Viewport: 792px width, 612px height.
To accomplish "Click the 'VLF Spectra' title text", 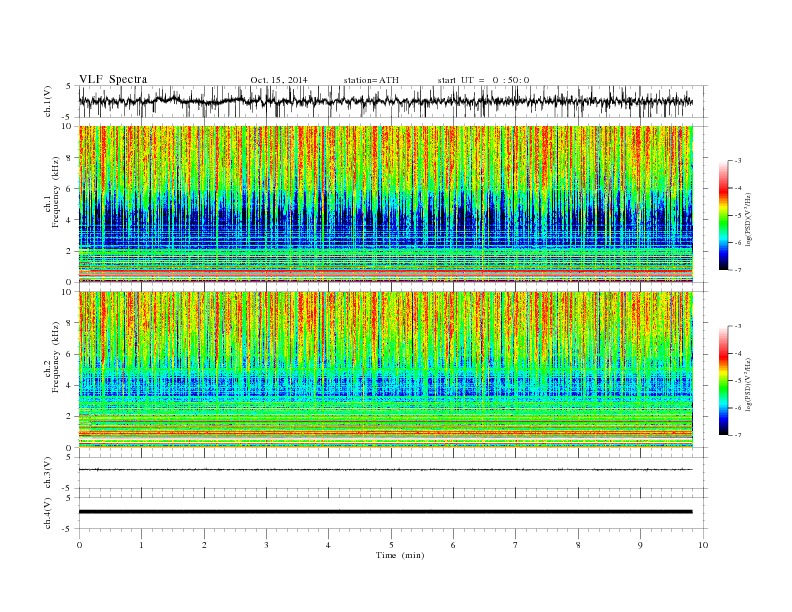I will tap(113, 79).
